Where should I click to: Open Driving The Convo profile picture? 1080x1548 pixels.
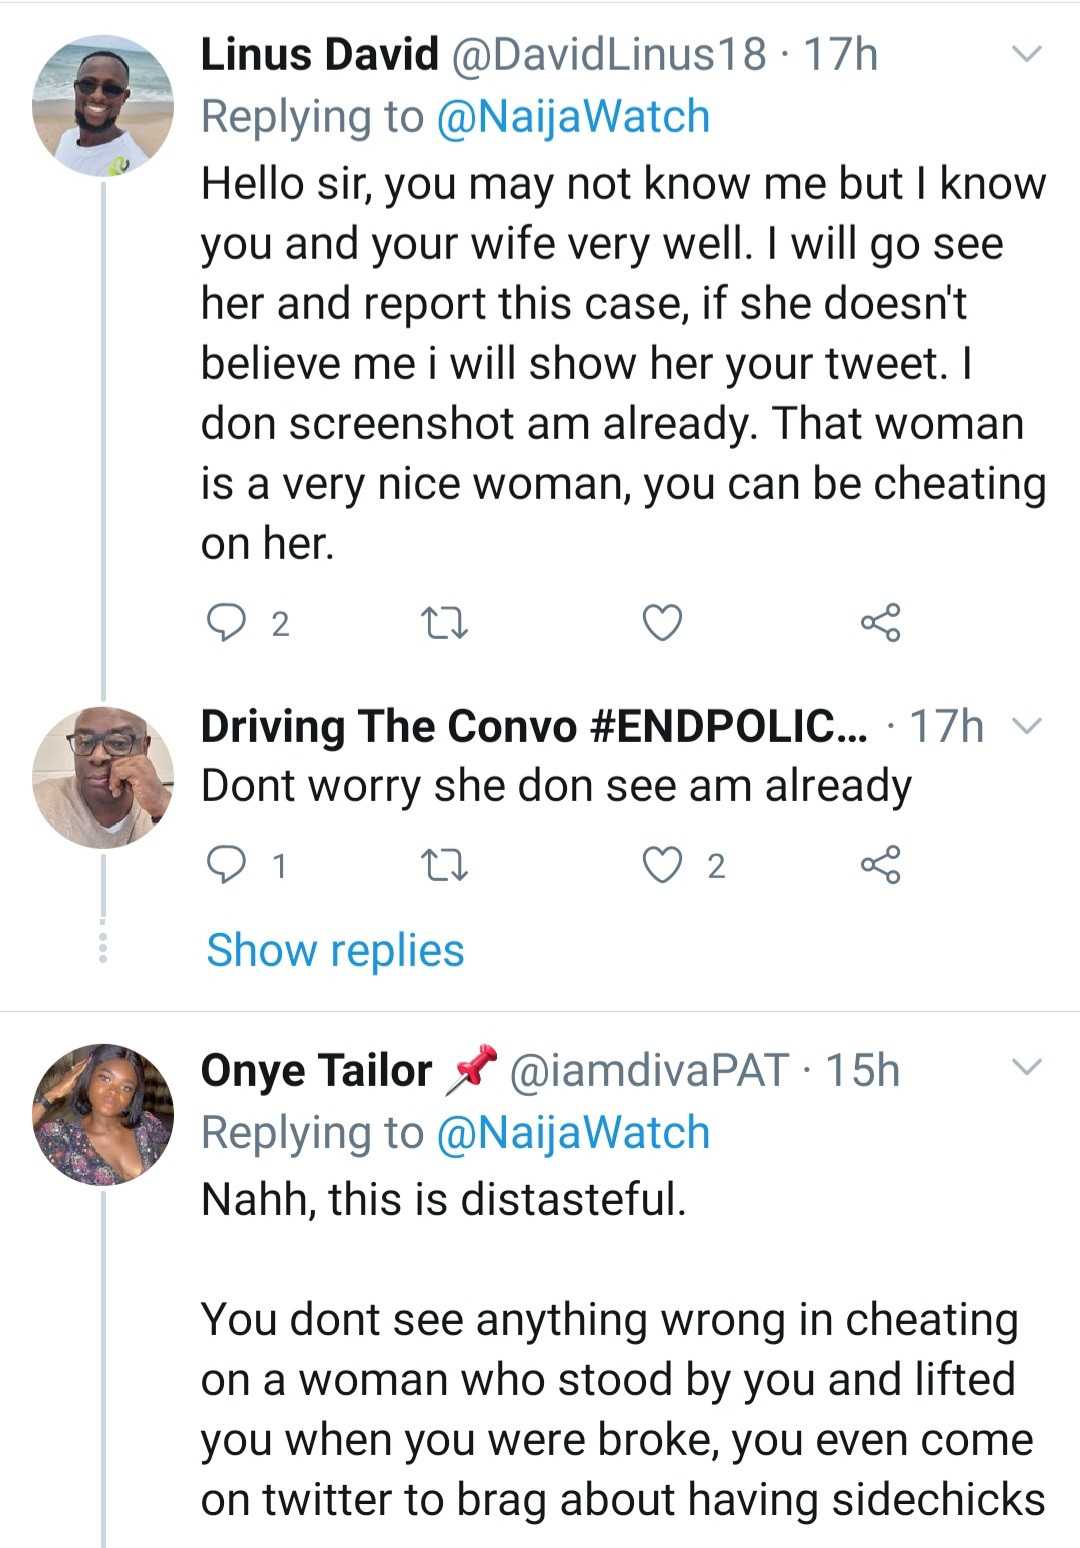click(102, 777)
